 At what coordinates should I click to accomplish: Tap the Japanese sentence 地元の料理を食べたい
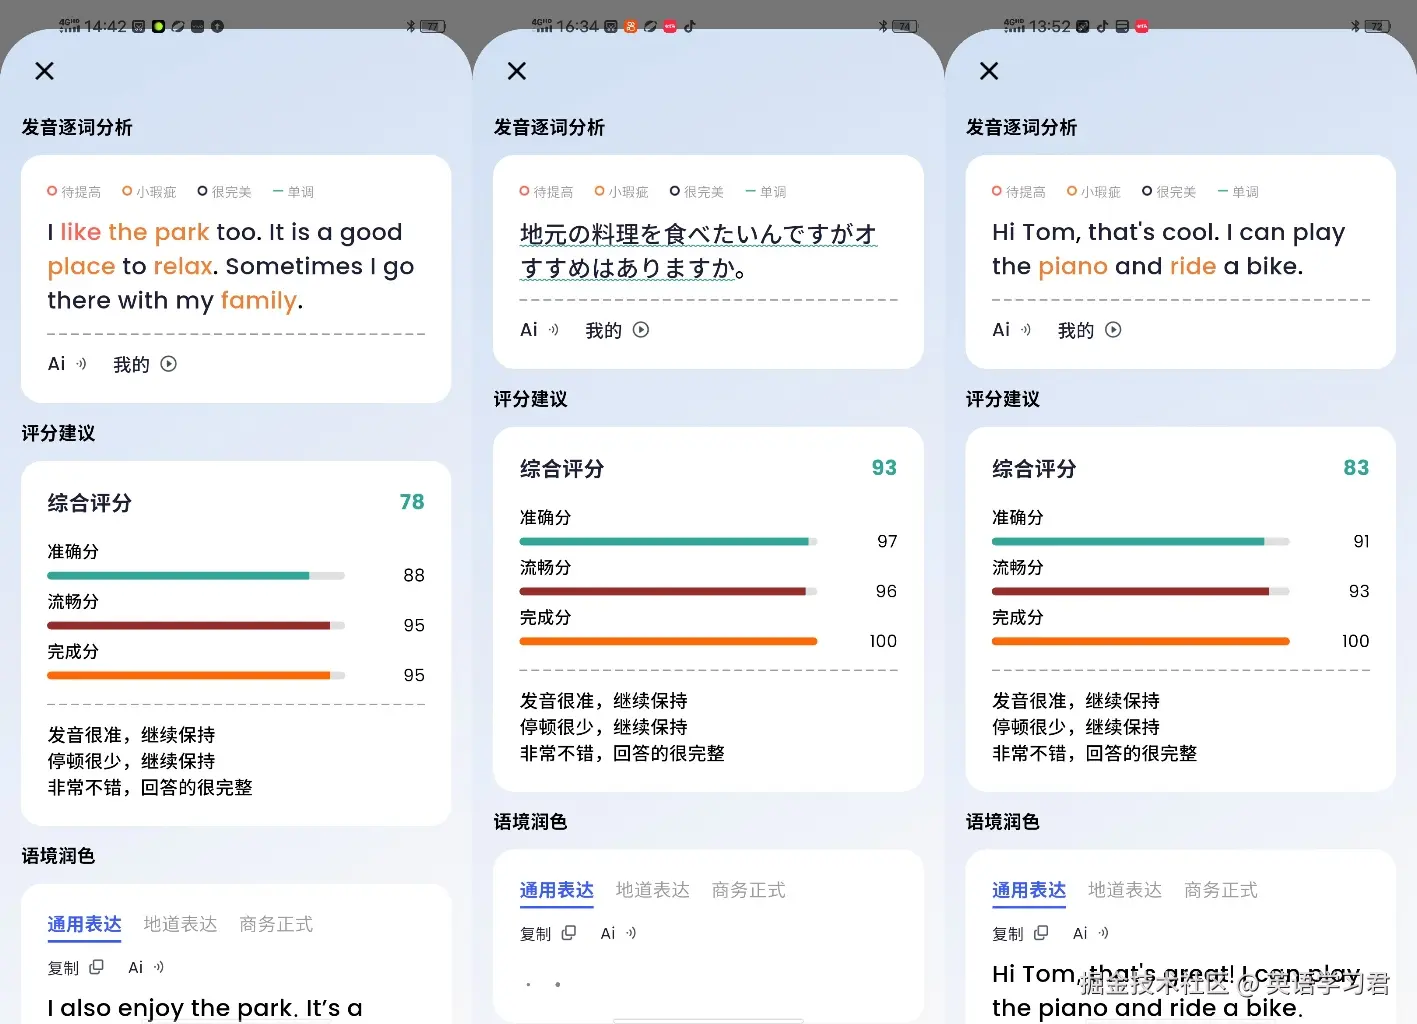coord(698,251)
